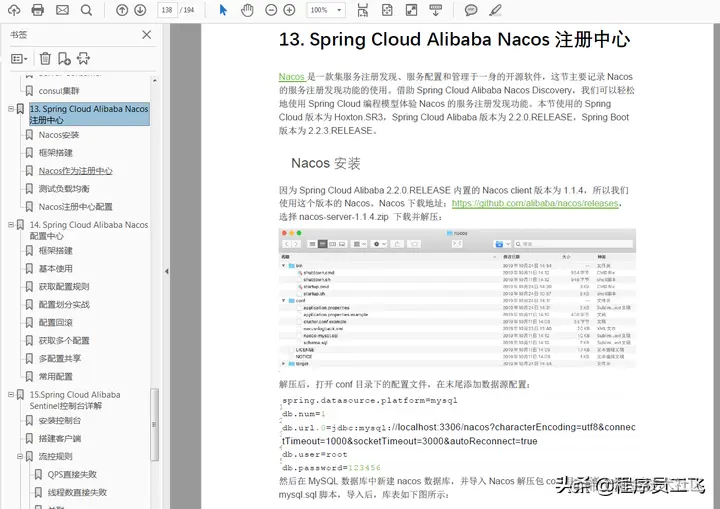
Task: Click the zoom out minus button
Action: click(271, 10)
